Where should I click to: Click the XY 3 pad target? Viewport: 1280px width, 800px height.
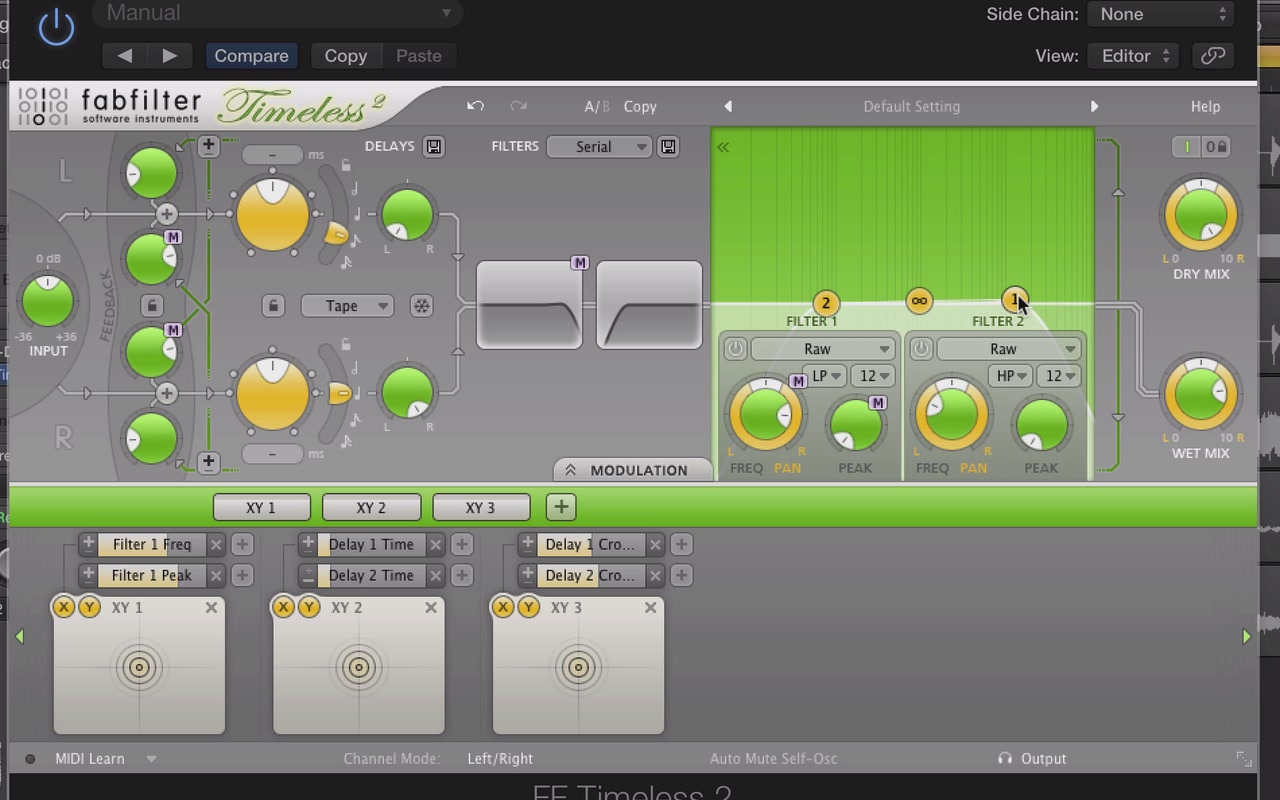(x=578, y=667)
